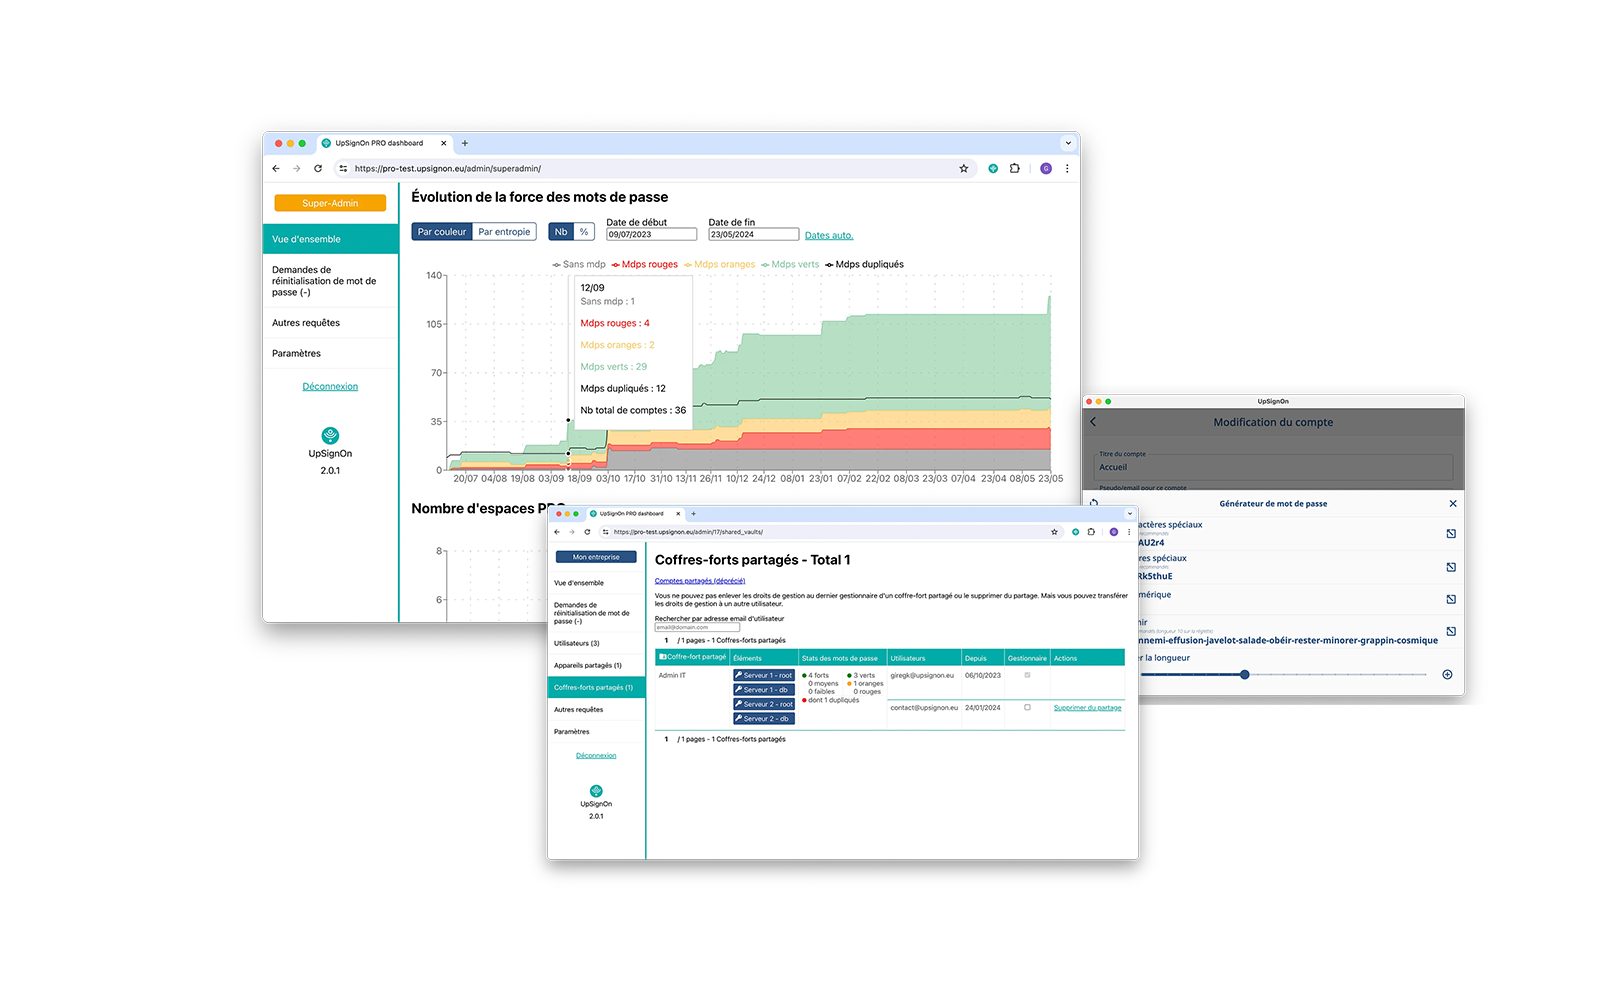Open Utilisateurs (3) in the sidebar
Viewport: 1600px width, 1000px height.
coord(577,643)
